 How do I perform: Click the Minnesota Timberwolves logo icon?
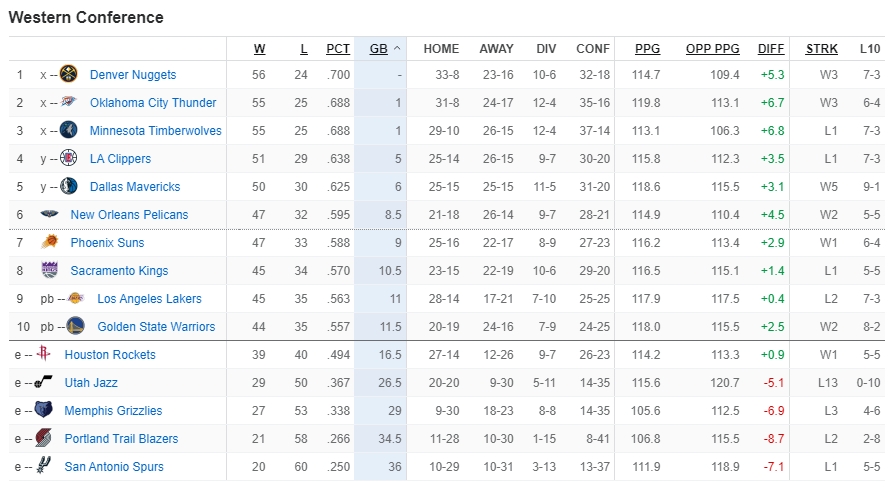pyautogui.click(x=69, y=131)
